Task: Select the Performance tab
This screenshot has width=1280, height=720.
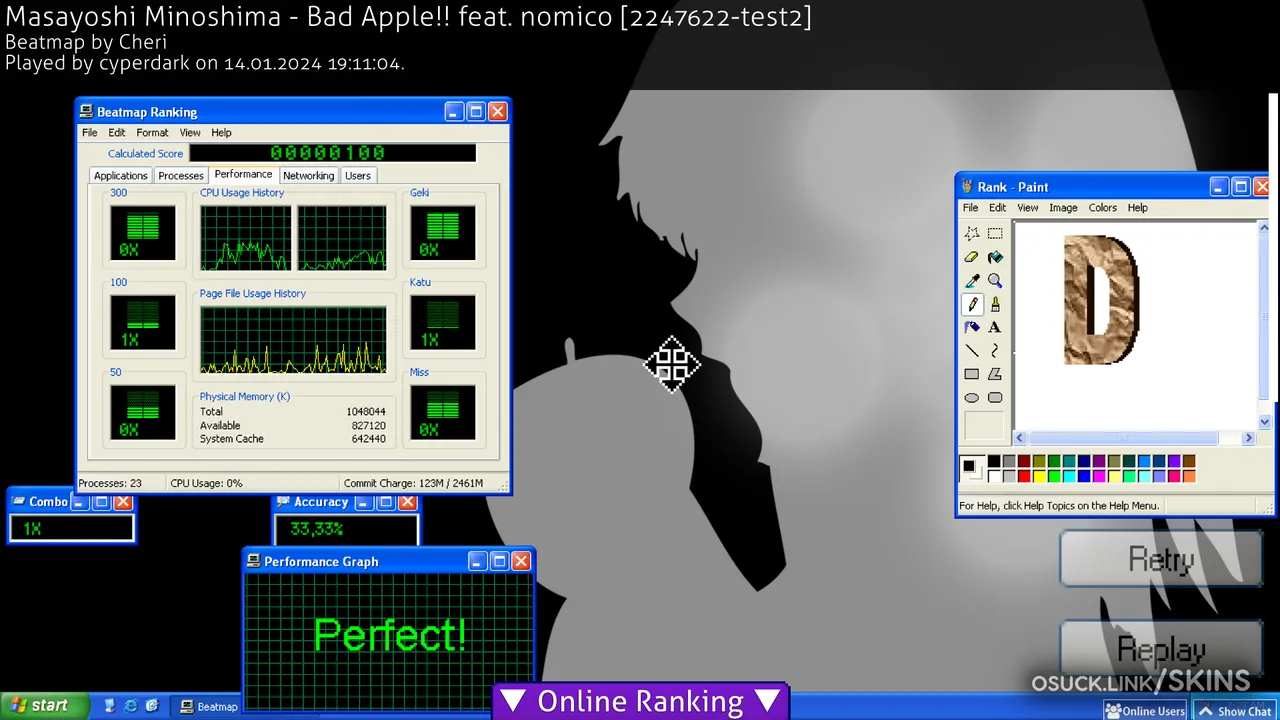Action: 243,175
